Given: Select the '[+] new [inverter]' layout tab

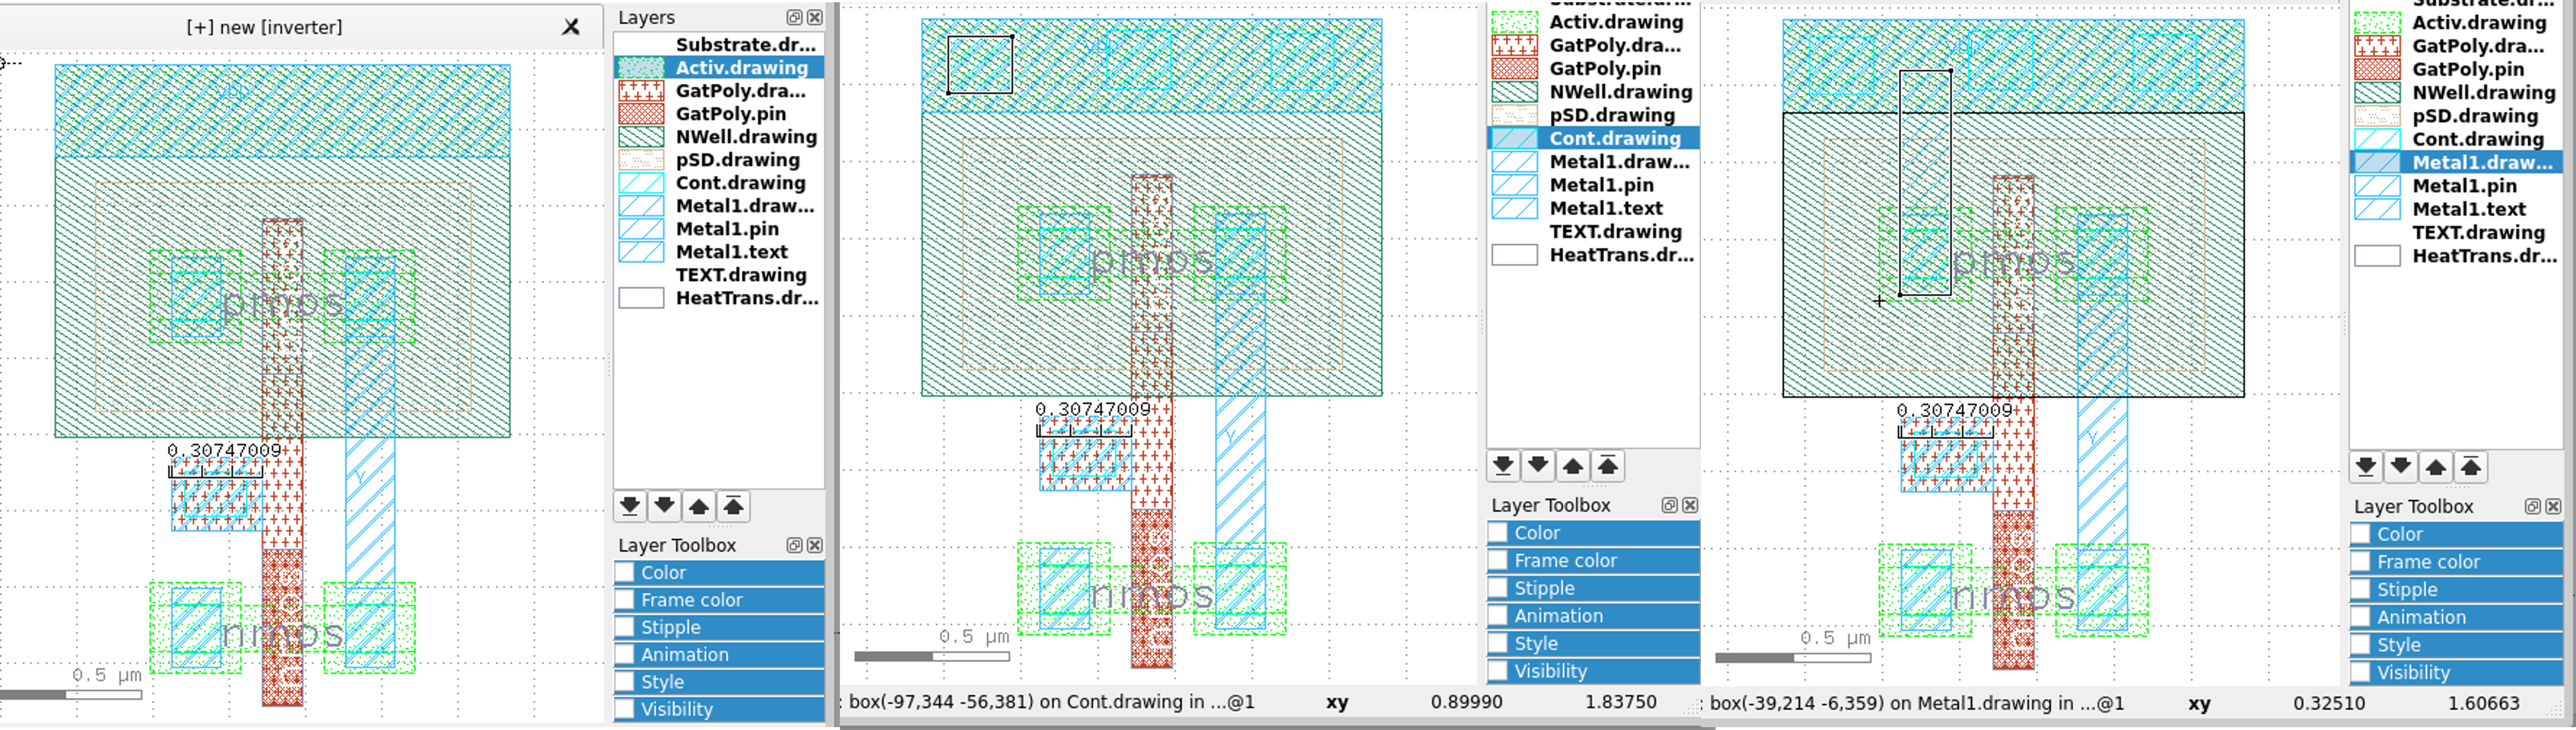Looking at the screenshot, I should click(x=264, y=27).
